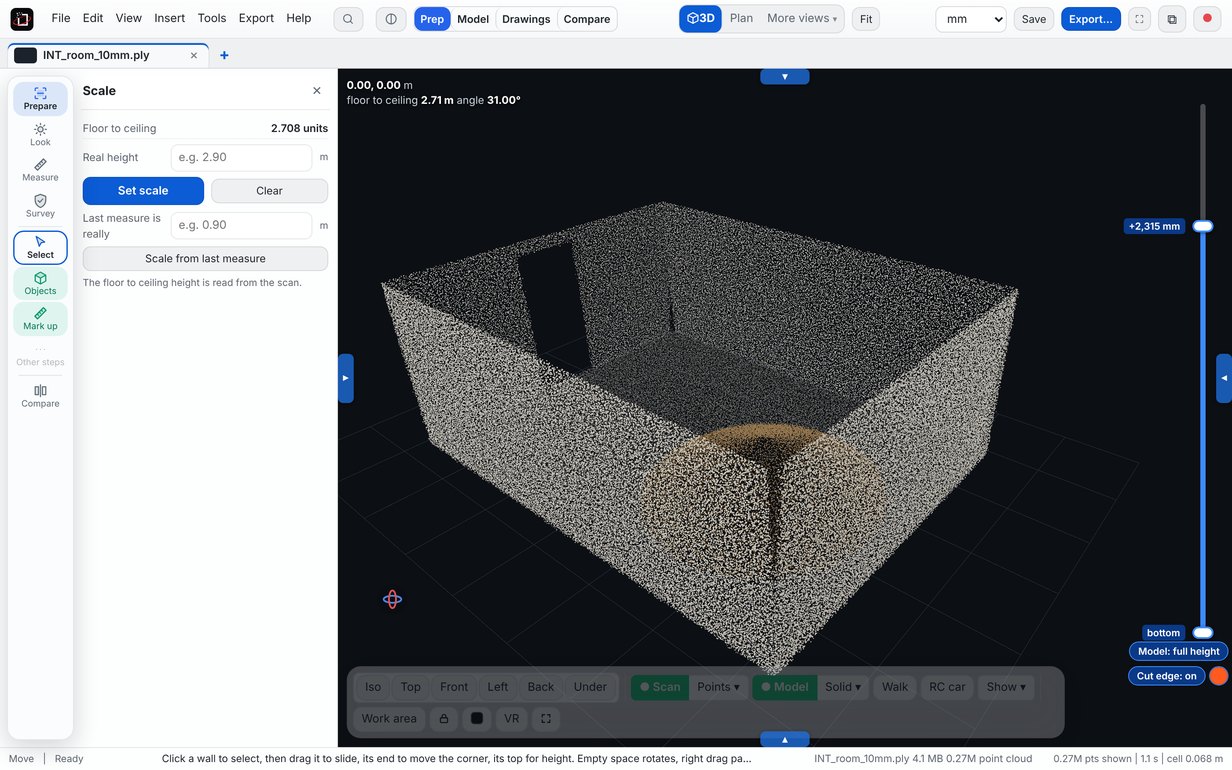Screen dimensions: 1232x770
Task: Open the Objects tool
Action: click(x=40, y=283)
